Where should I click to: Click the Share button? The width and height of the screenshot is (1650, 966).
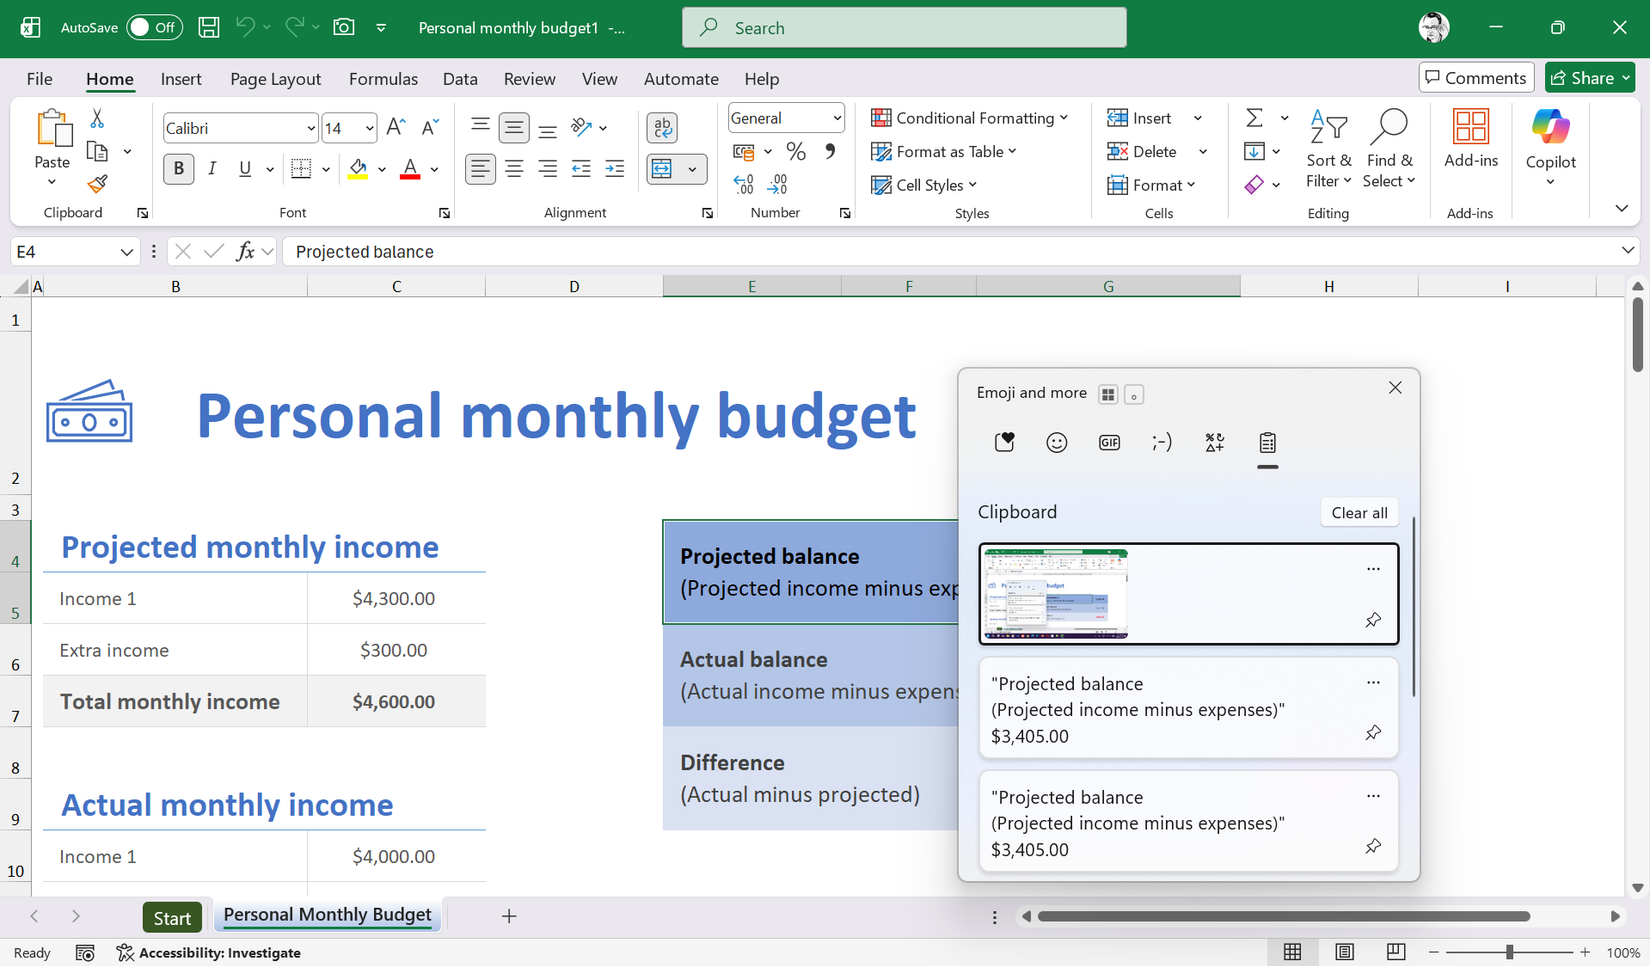tap(1589, 78)
